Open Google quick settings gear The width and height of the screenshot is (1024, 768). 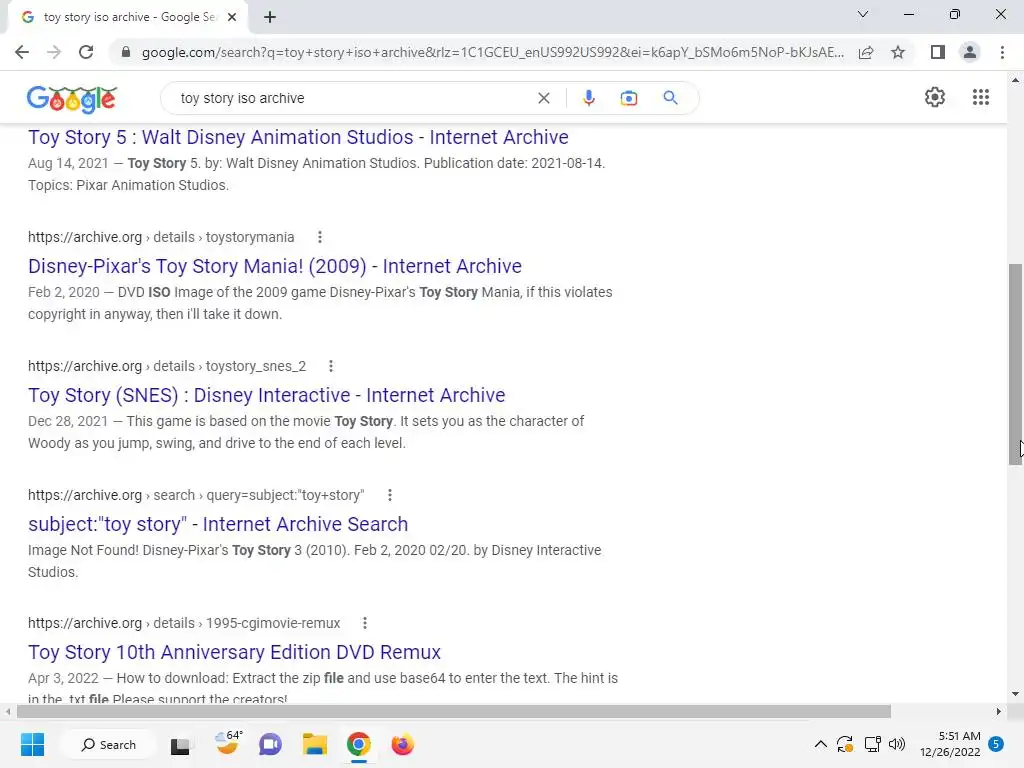click(x=935, y=97)
